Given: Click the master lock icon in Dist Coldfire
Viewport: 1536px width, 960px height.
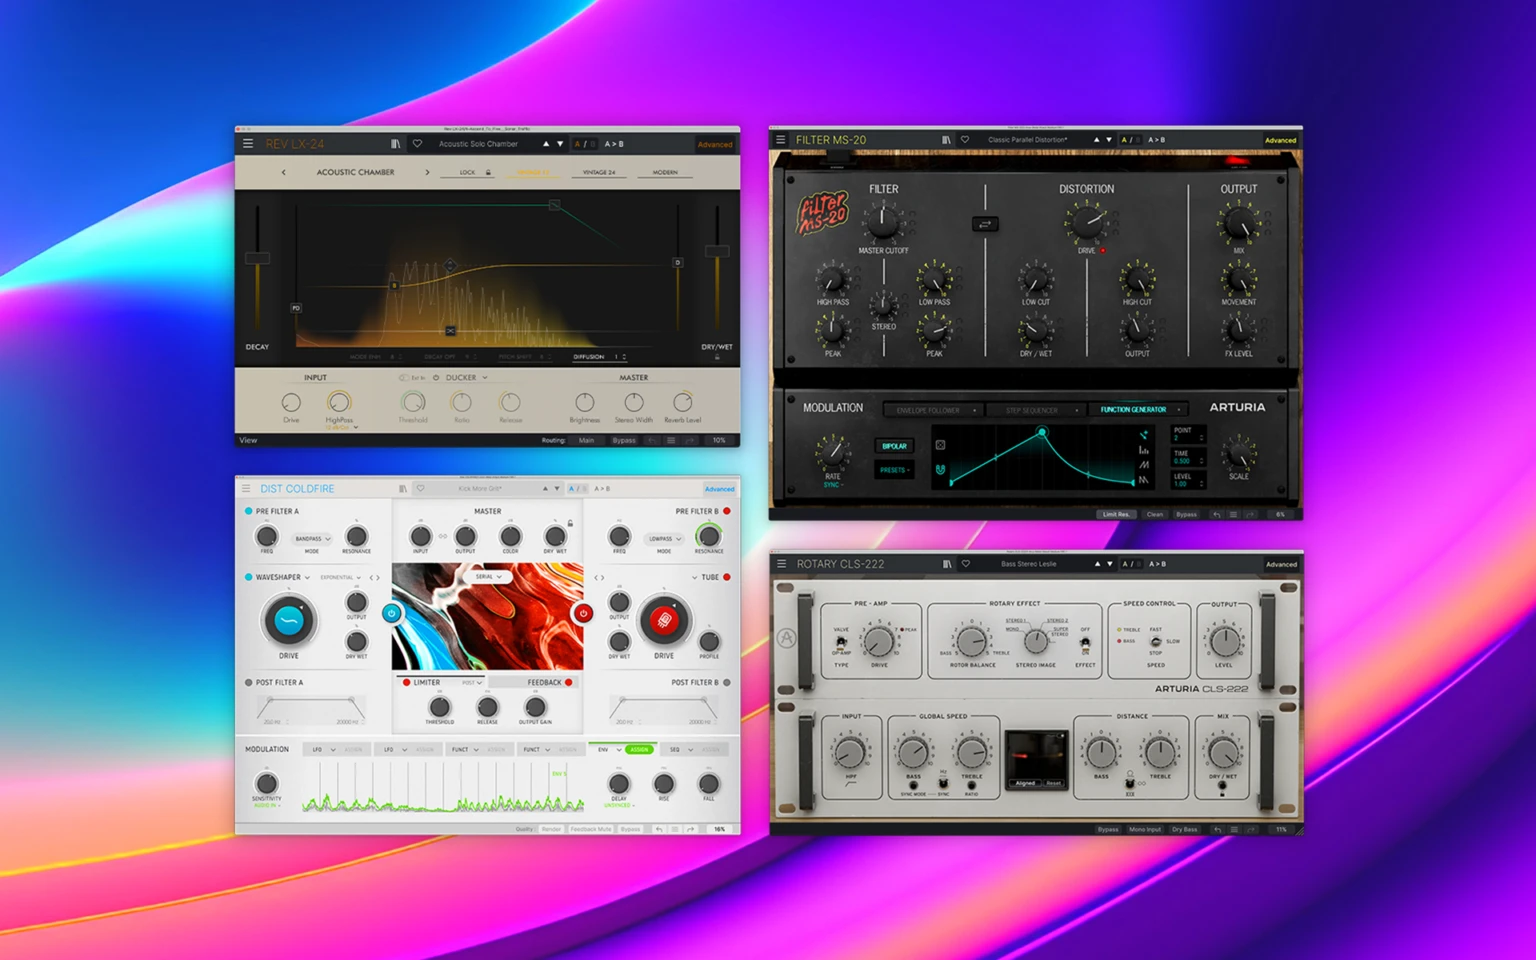Looking at the screenshot, I should pos(570,523).
